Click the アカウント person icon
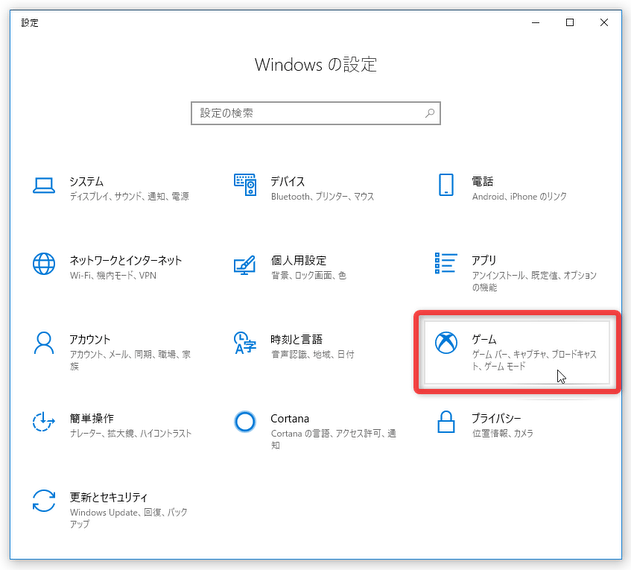Image resolution: width=631 pixels, height=570 pixels. coord(44,343)
